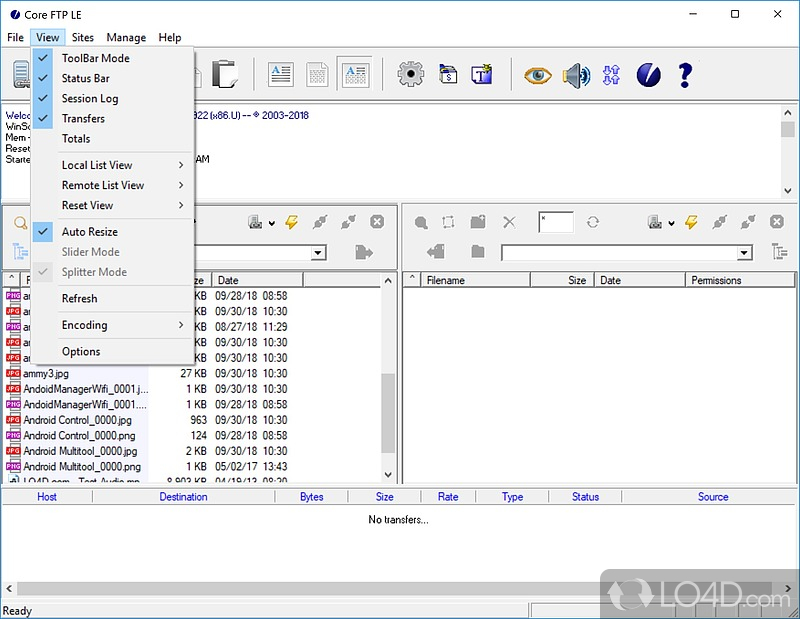Click the delete X icon in the remote pane

click(511, 222)
